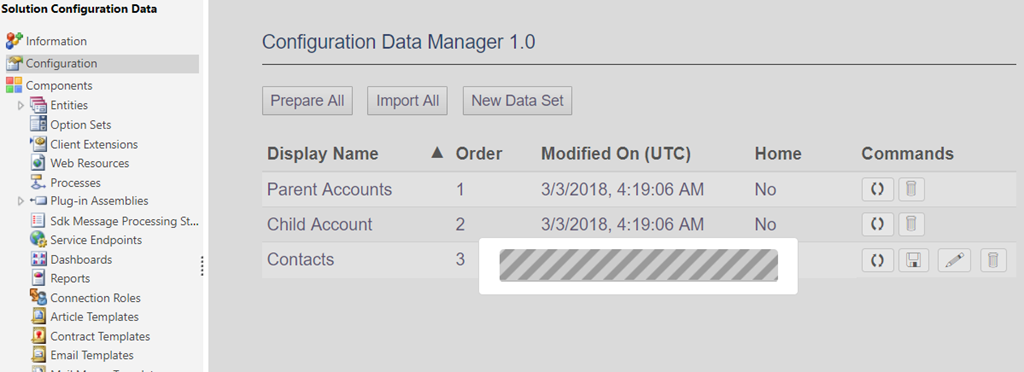
Task: Click the Processes icon
Action: [39, 182]
